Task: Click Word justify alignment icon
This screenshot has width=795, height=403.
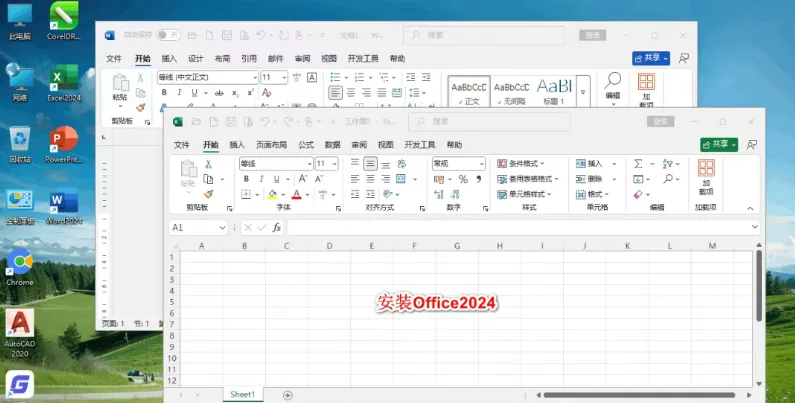Action: (382, 93)
